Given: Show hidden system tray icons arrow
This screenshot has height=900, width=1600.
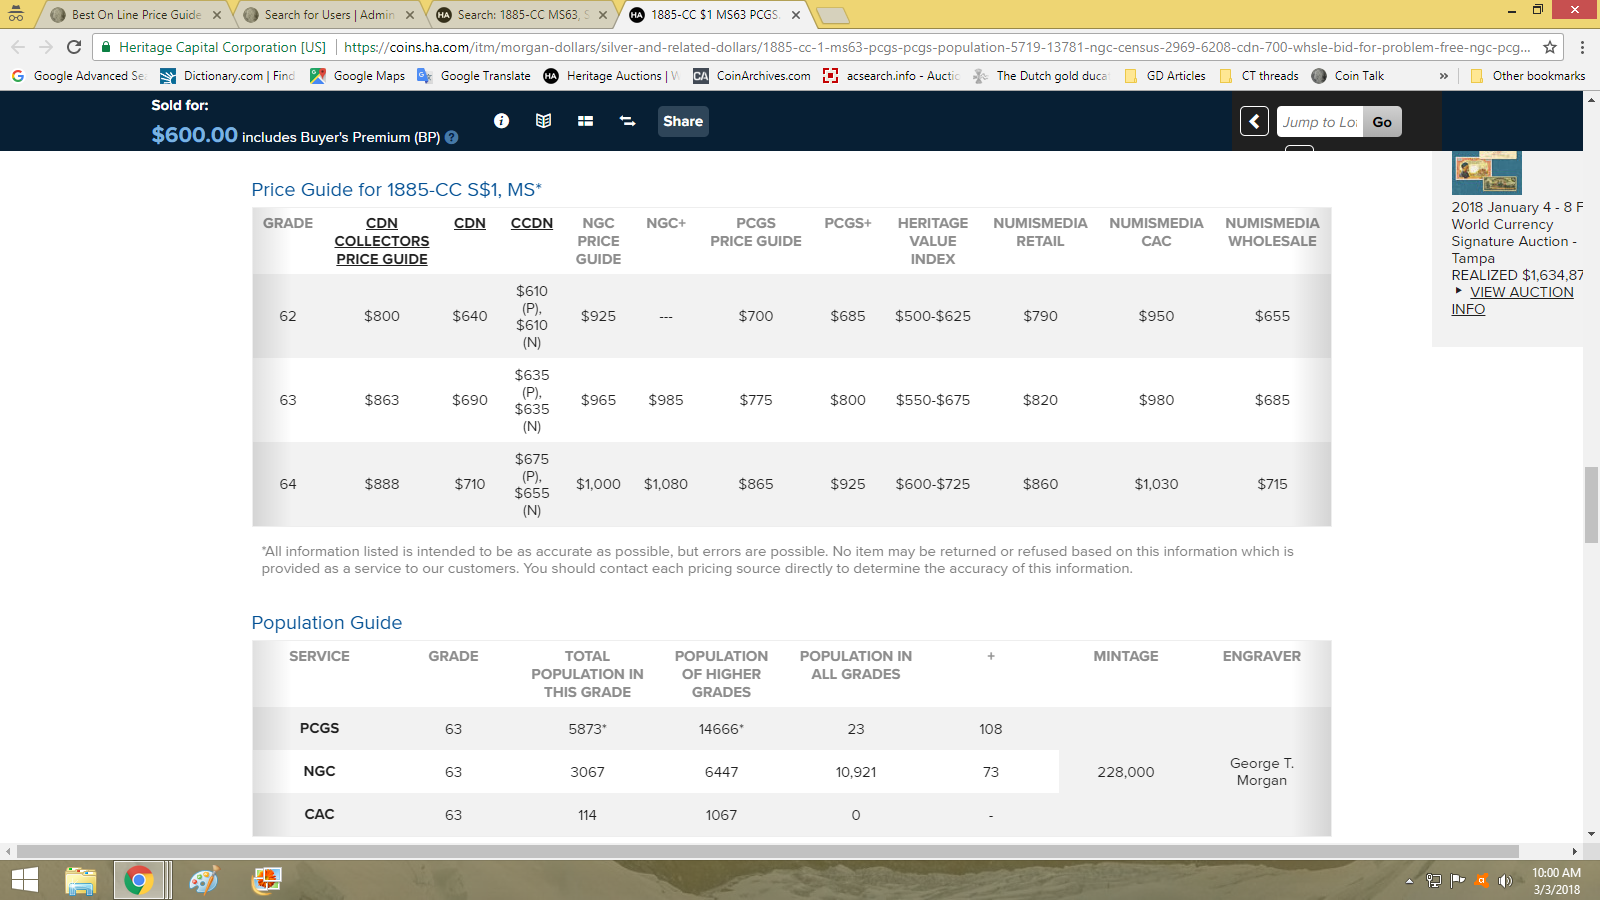Looking at the screenshot, I should (x=1409, y=881).
